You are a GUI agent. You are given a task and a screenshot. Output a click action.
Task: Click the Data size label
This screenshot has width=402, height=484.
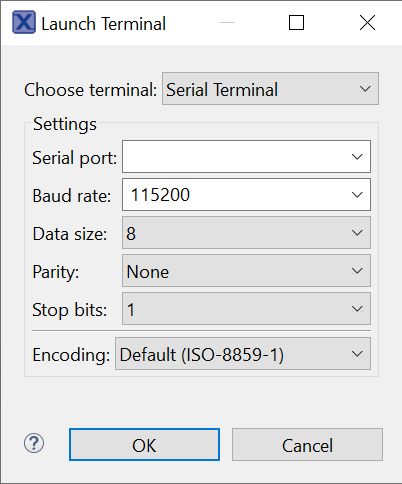coord(70,234)
